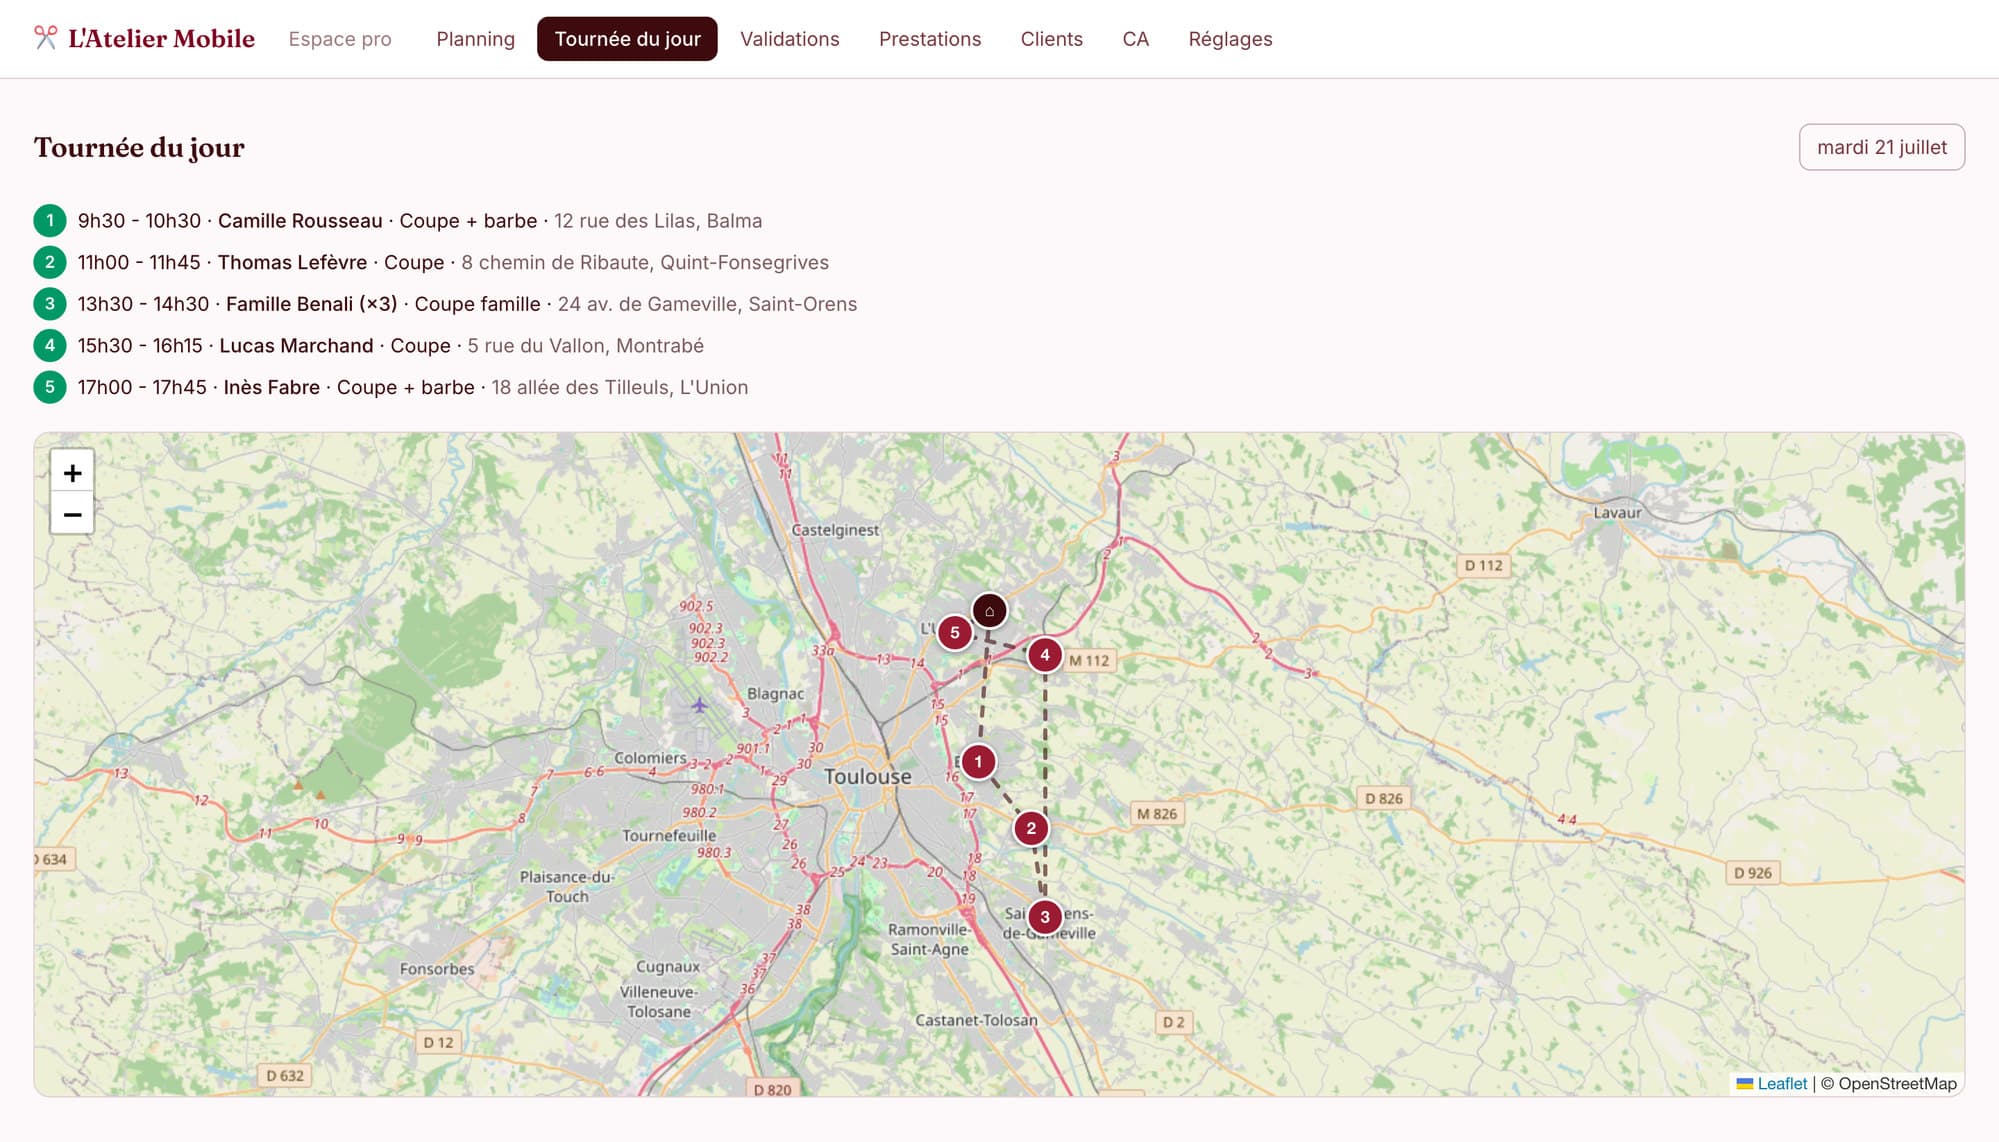Screen dimensions: 1999x1142
Task: Open the mardi 21 juillet date picker
Action: tap(1881, 147)
